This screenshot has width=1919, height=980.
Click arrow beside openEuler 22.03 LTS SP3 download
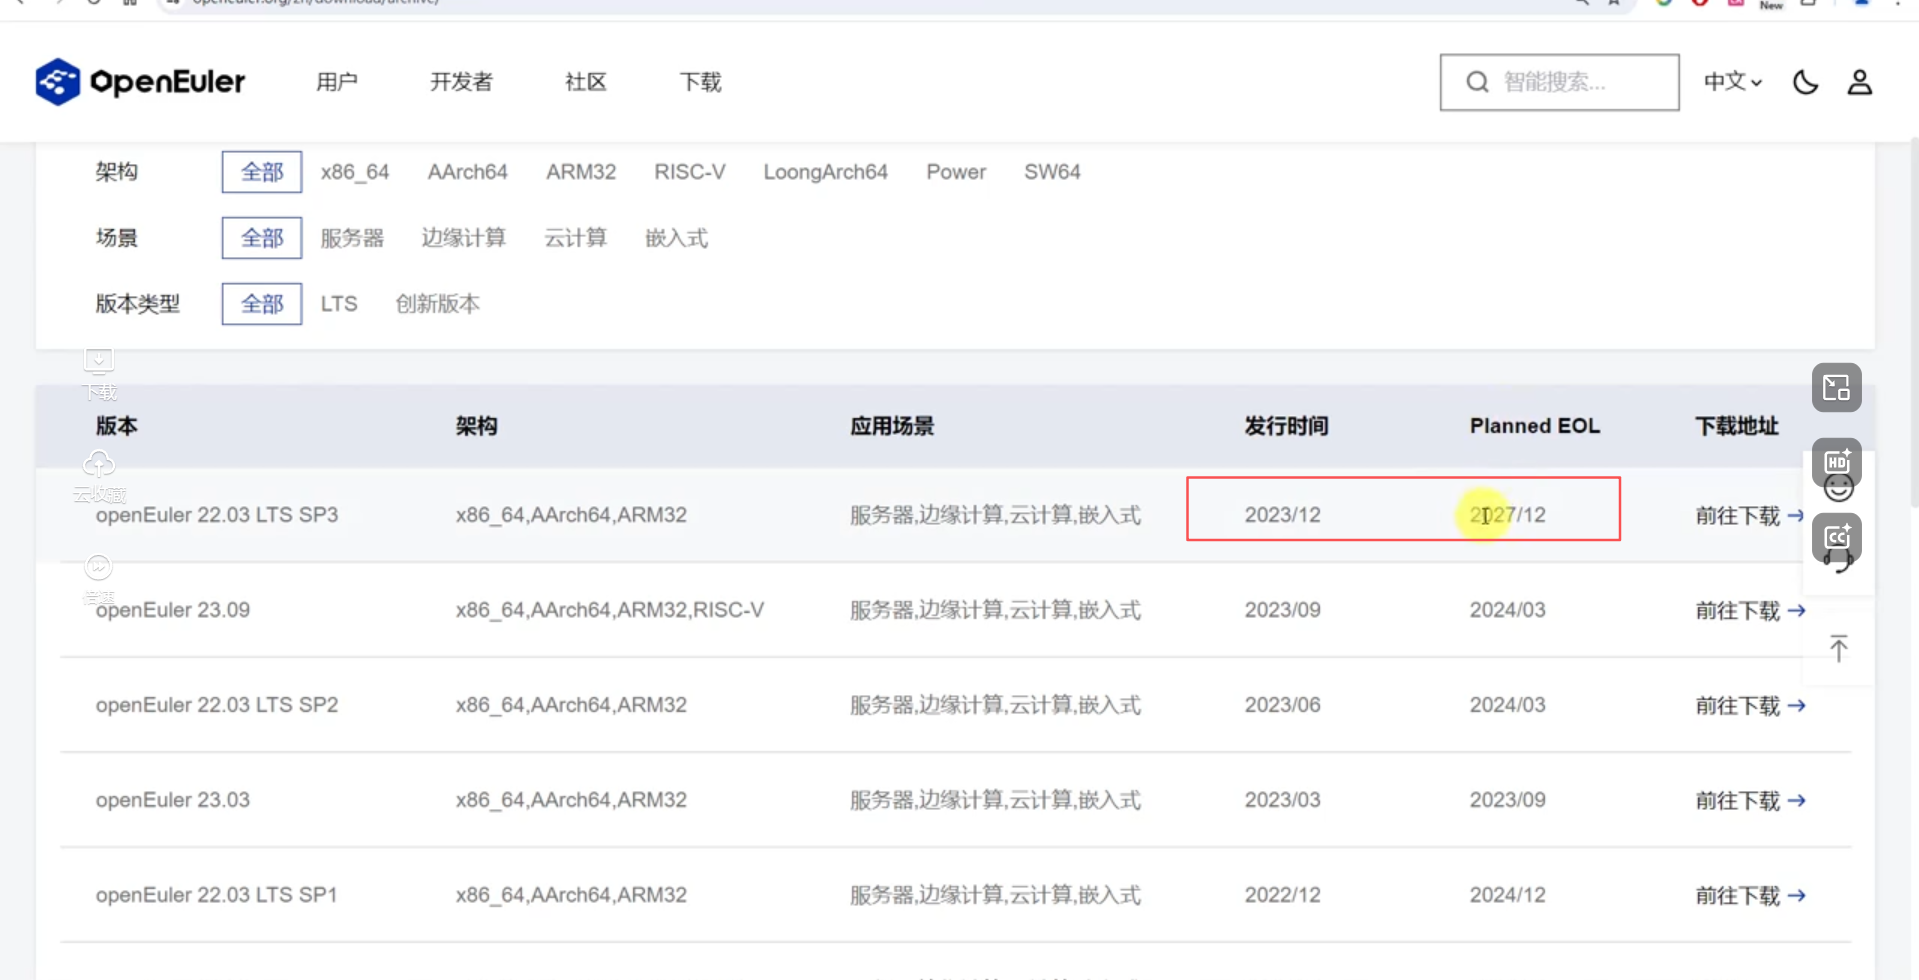click(x=1796, y=515)
